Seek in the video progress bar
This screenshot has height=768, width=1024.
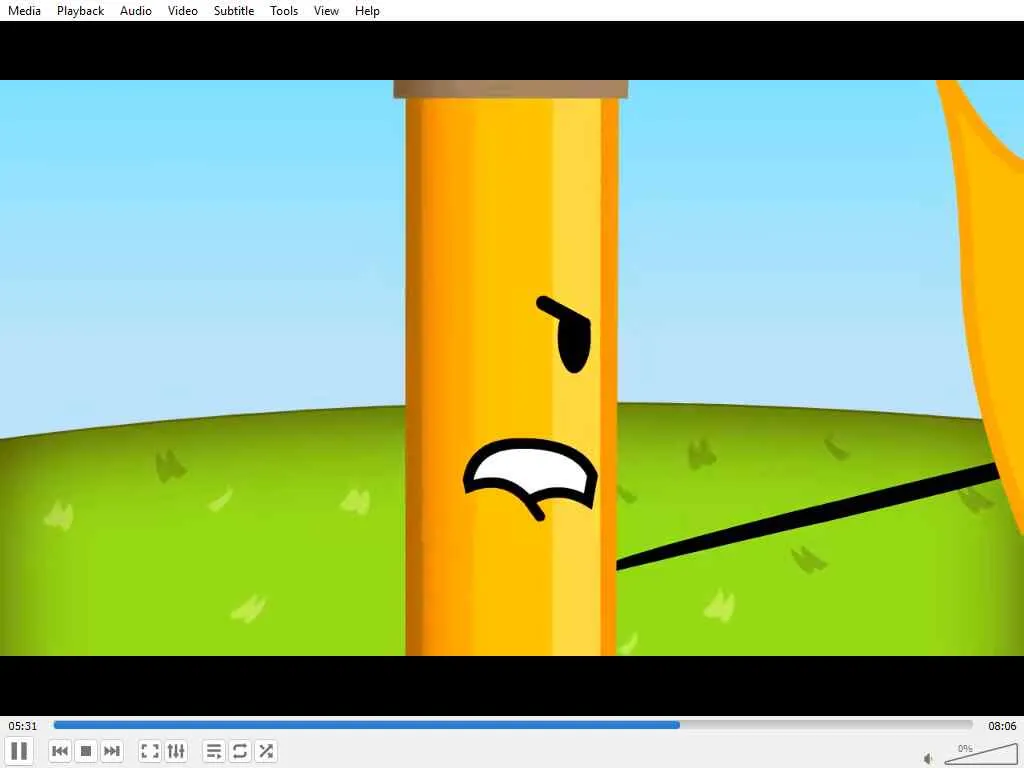coord(513,725)
